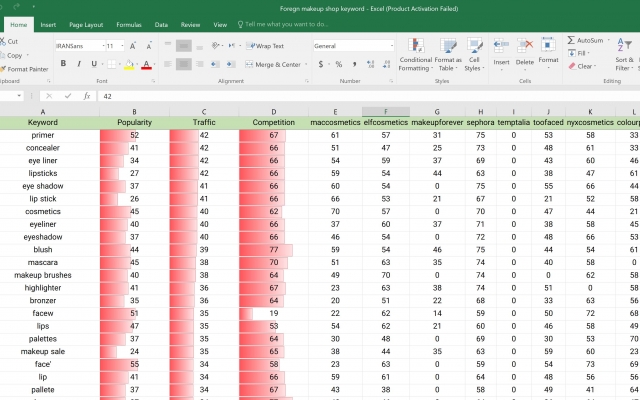Decrease font size with small A

pos(149,46)
